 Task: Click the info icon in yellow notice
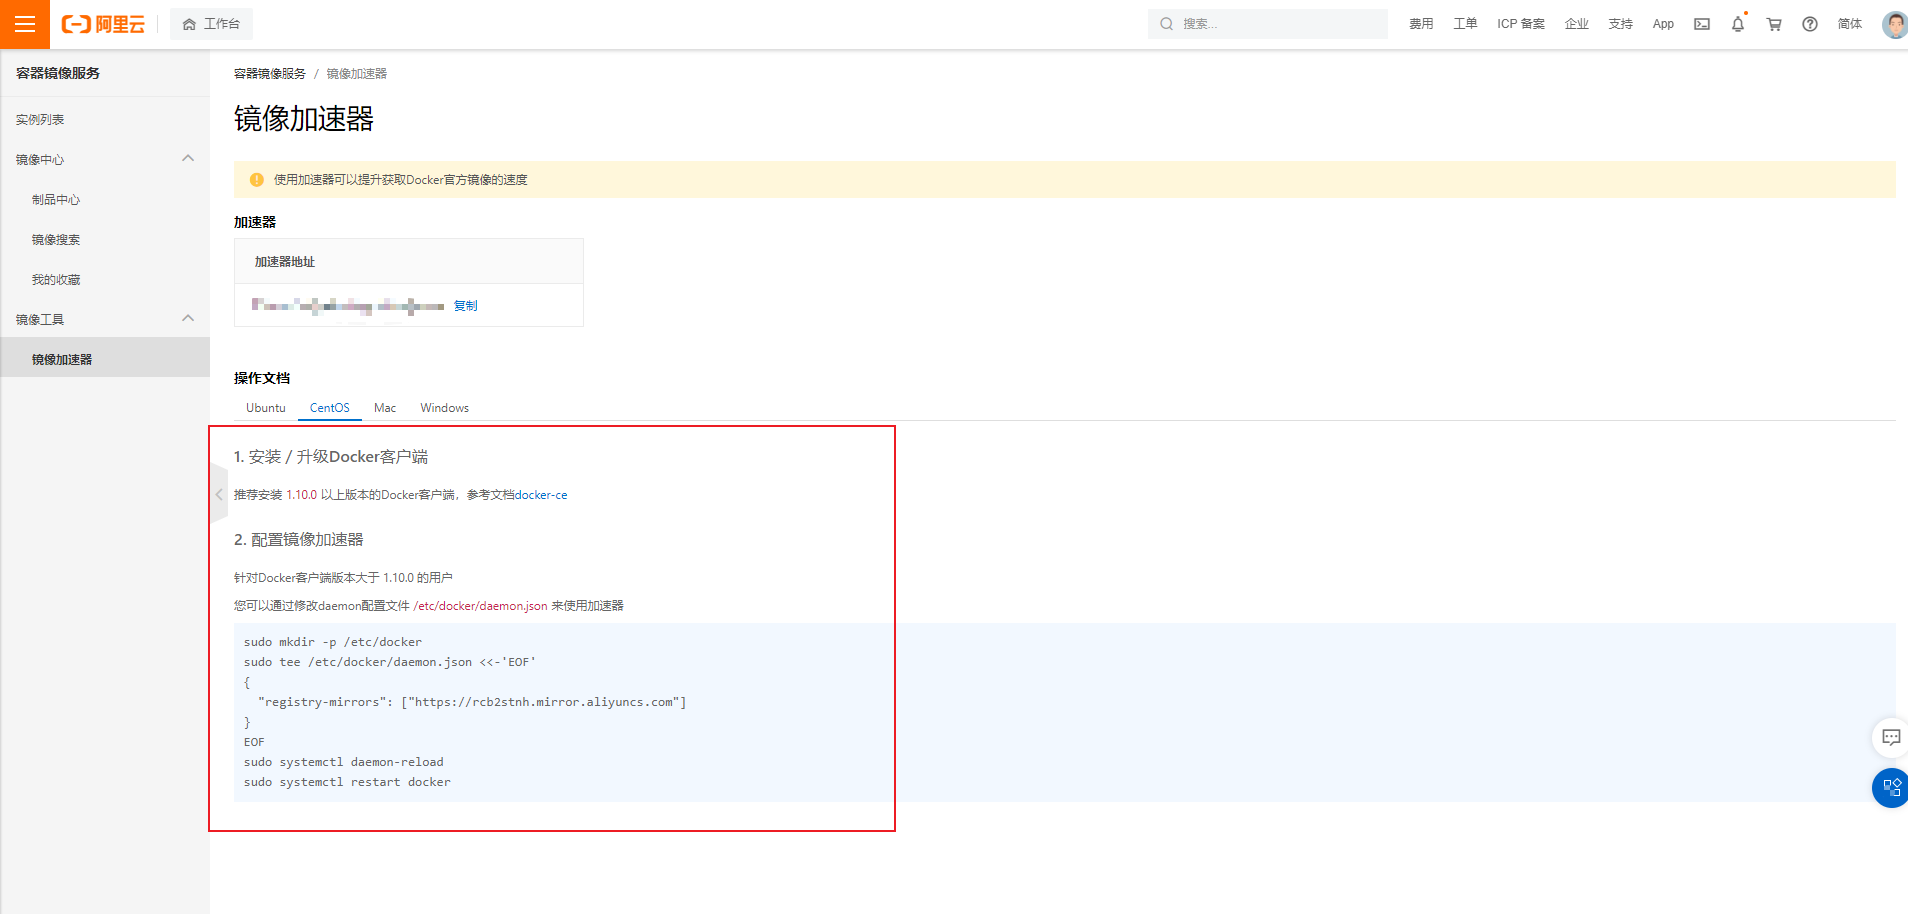257,180
